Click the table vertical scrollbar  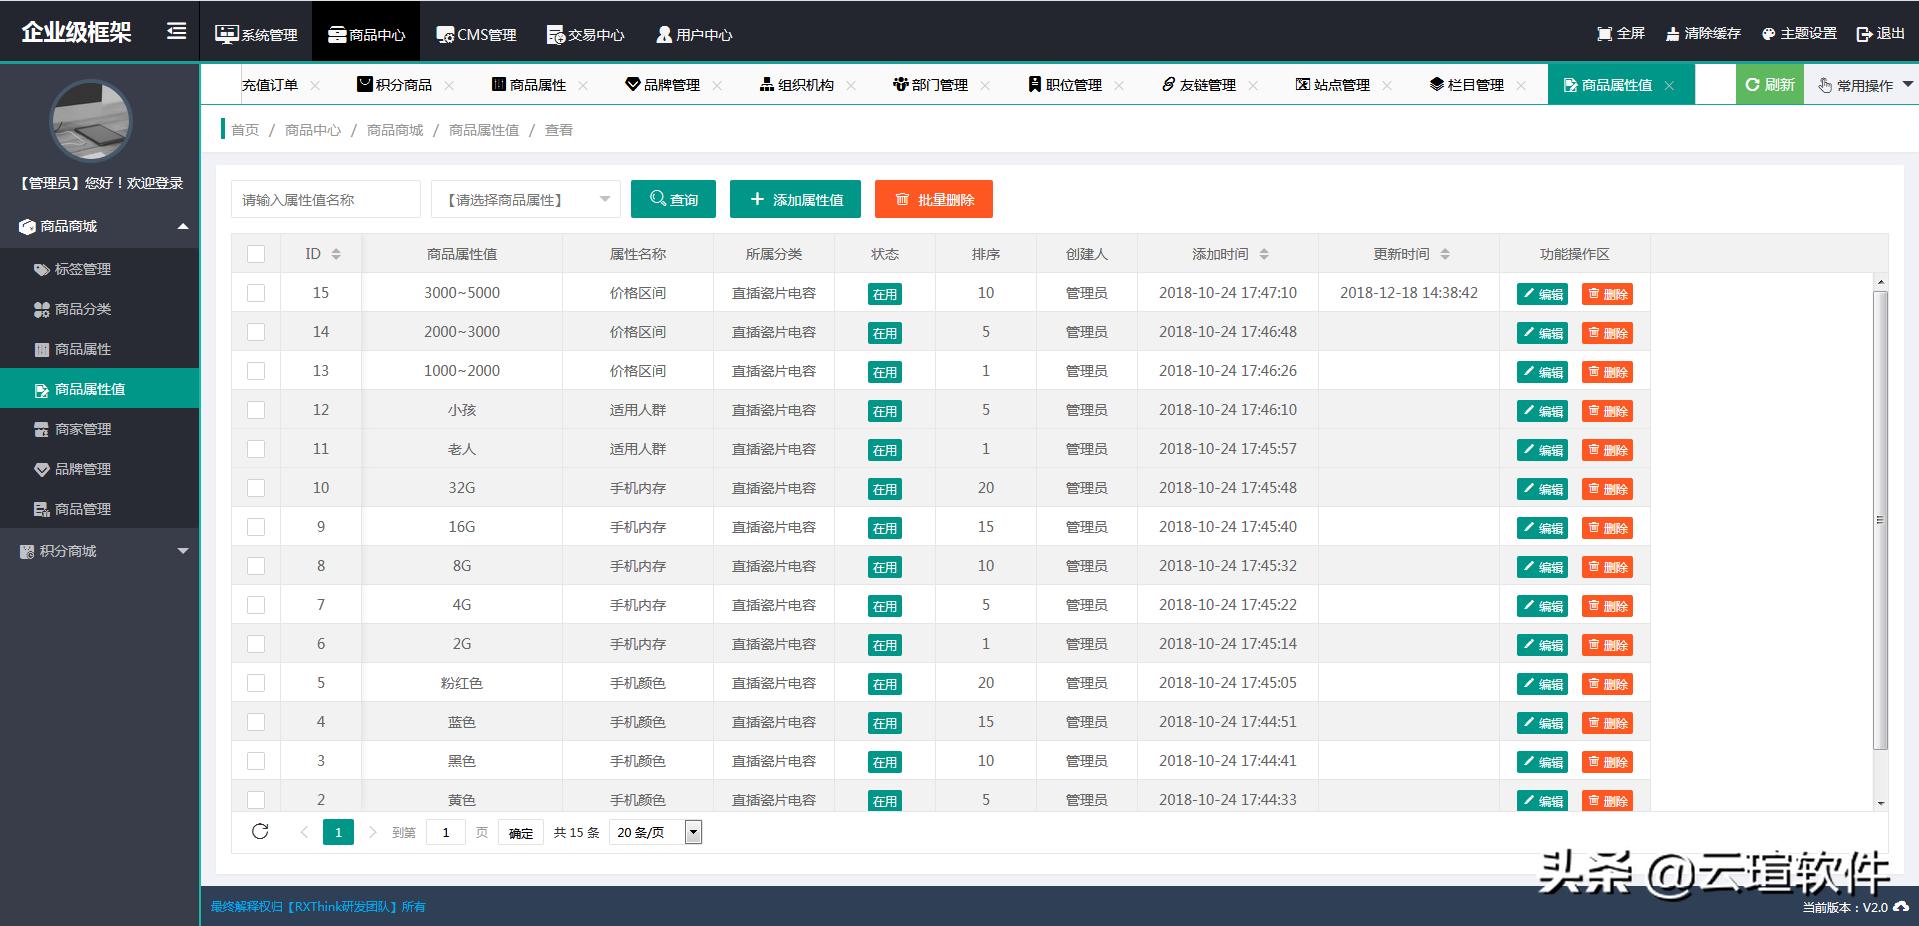1880,520
